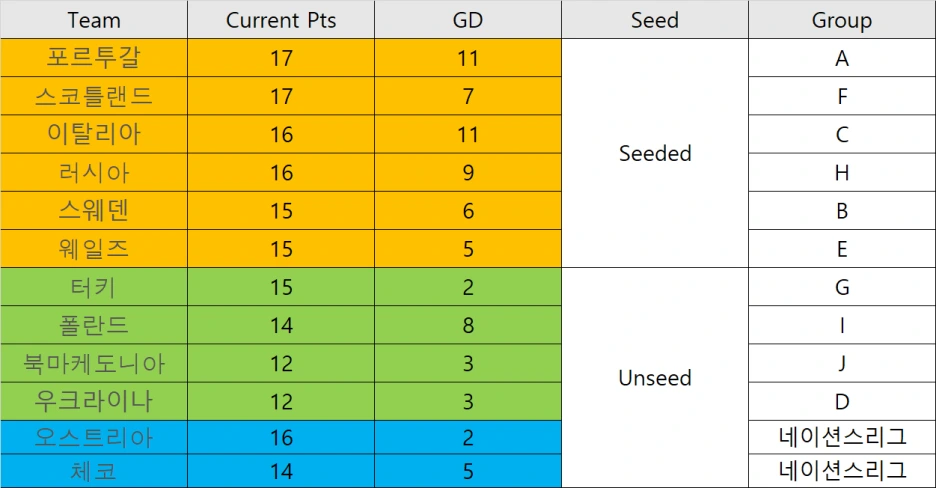
Task: Click the 체코 team cell
Action: [94, 471]
